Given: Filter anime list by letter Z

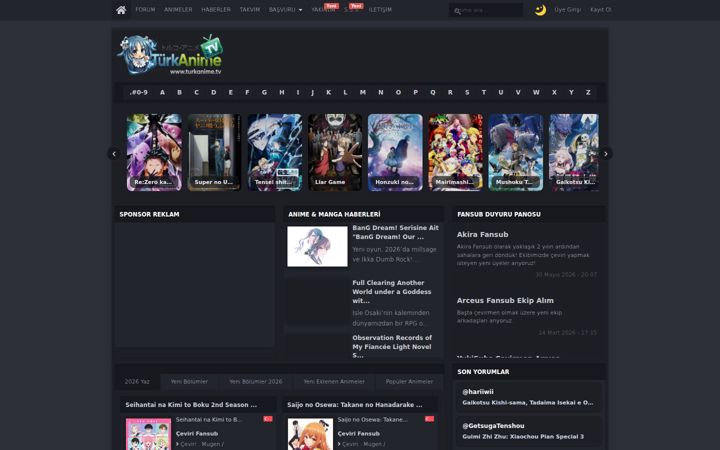Looking at the screenshot, I should tap(588, 92).
